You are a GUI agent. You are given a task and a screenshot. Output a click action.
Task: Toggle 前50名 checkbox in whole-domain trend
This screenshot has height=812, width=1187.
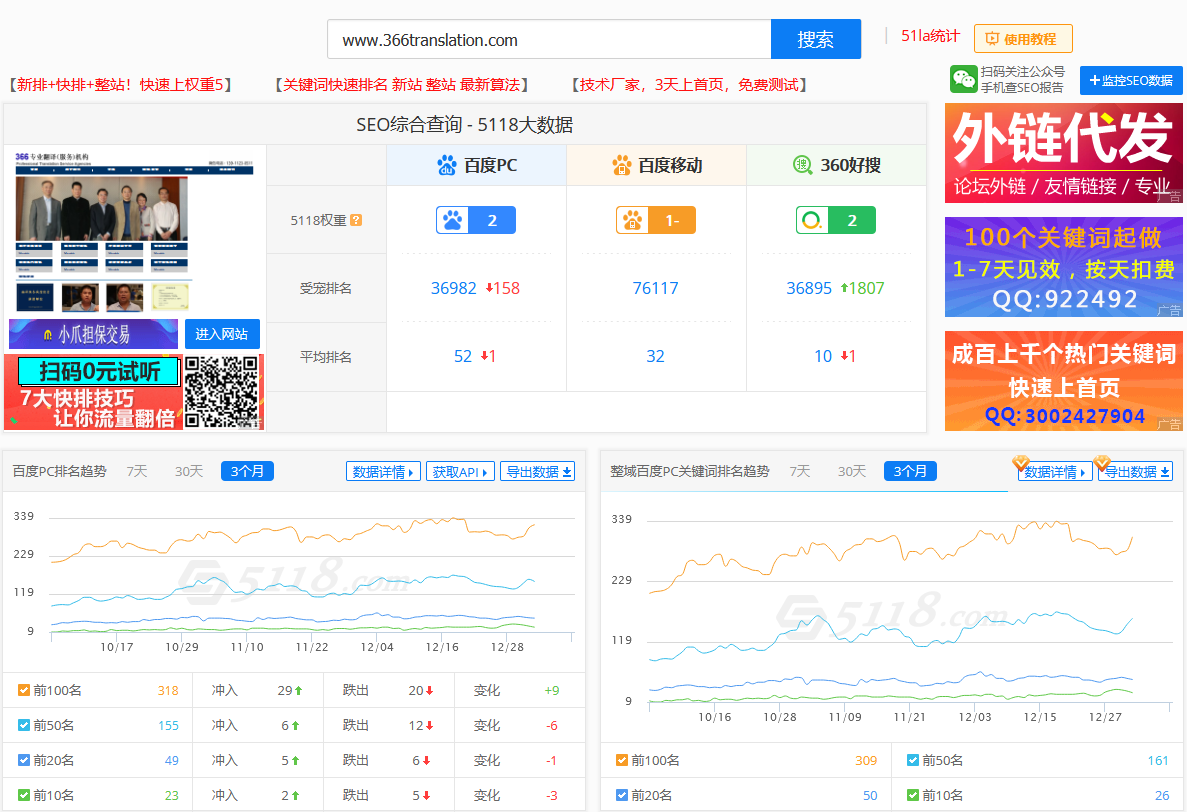click(913, 760)
